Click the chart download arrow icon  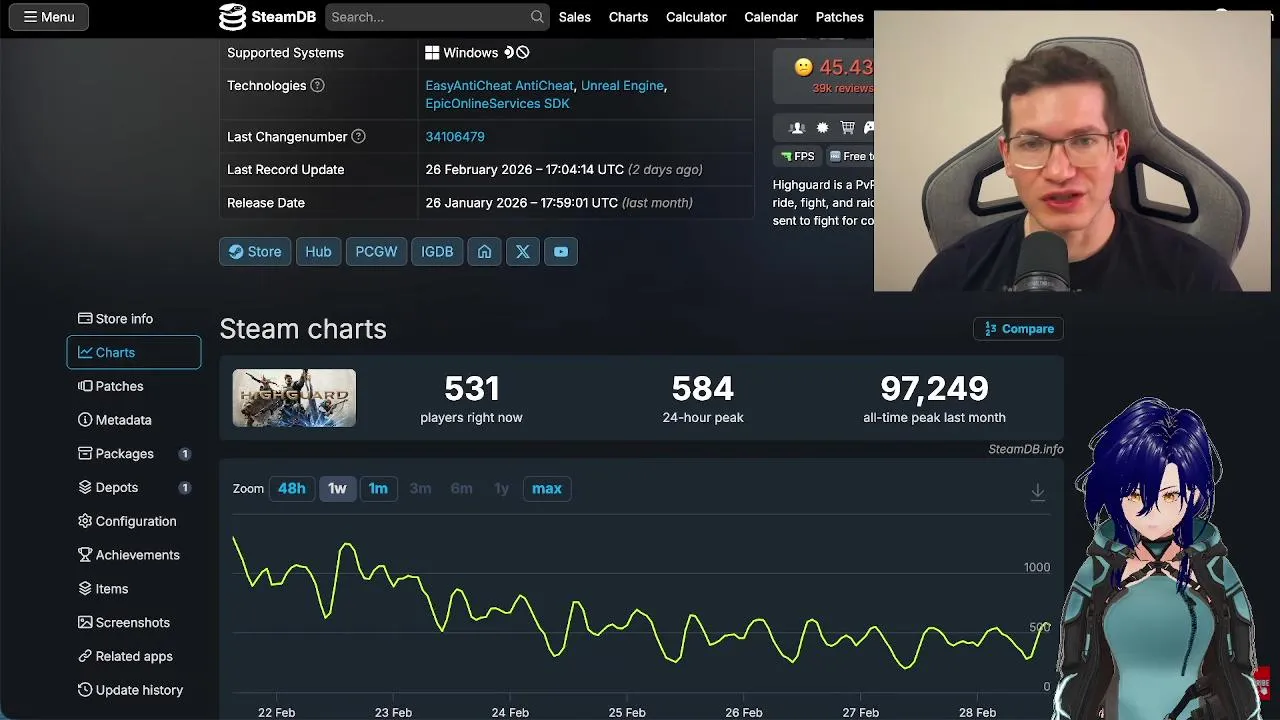(1038, 492)
